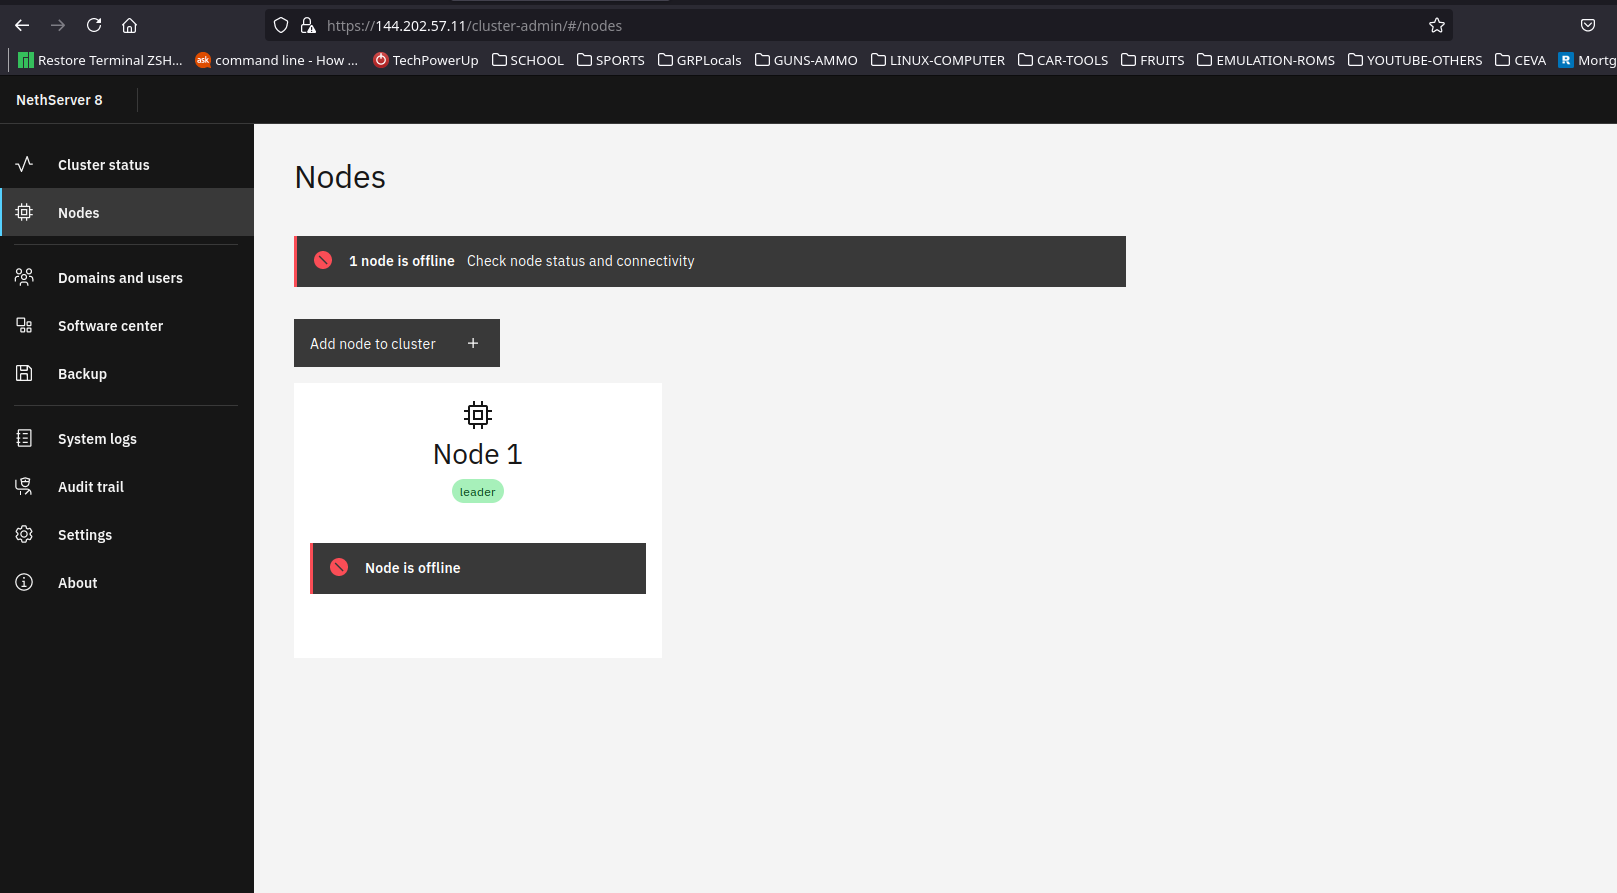The height and width of the screenshot is (893, 1617).
Task: Expand the CEVA bookmarks folder
Action: pyautogui.click(x=1521, y=60)
